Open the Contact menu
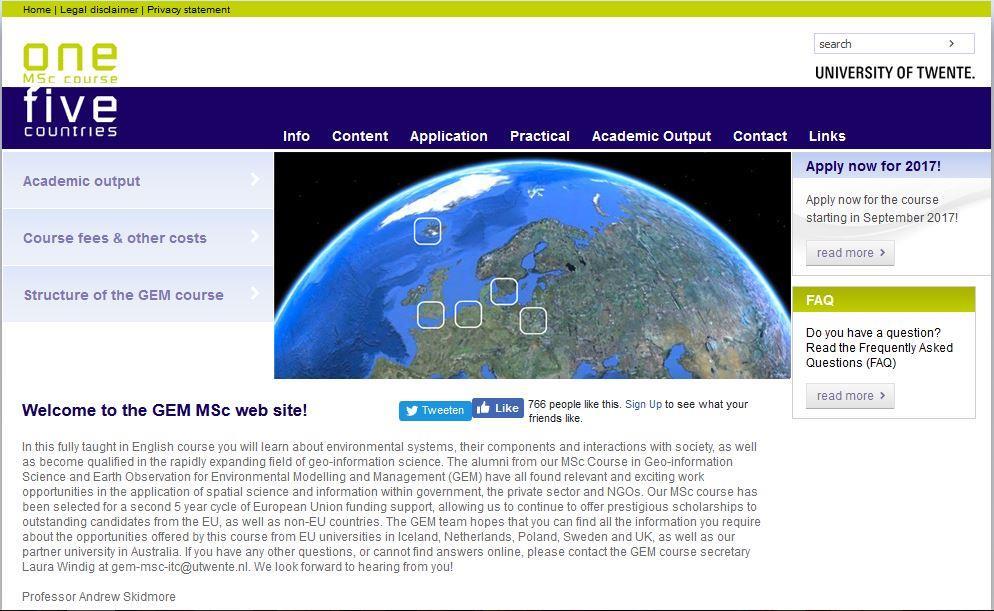Screen dimensions: 994x611 coord(760,136)
